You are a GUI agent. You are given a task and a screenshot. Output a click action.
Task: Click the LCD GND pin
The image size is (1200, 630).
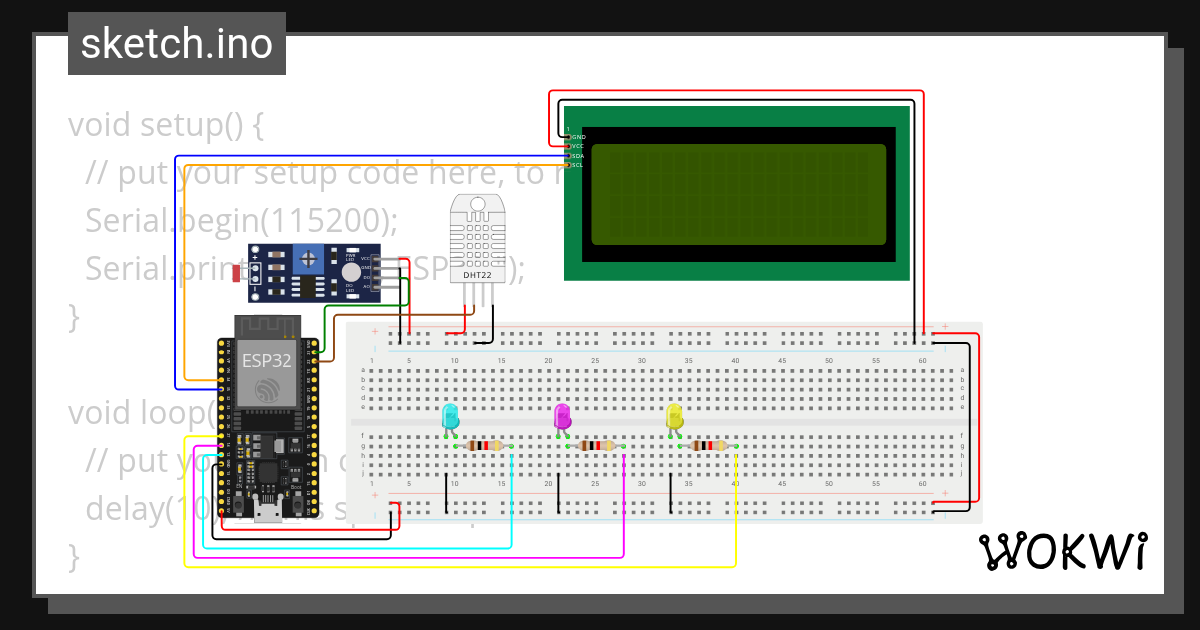568,136
